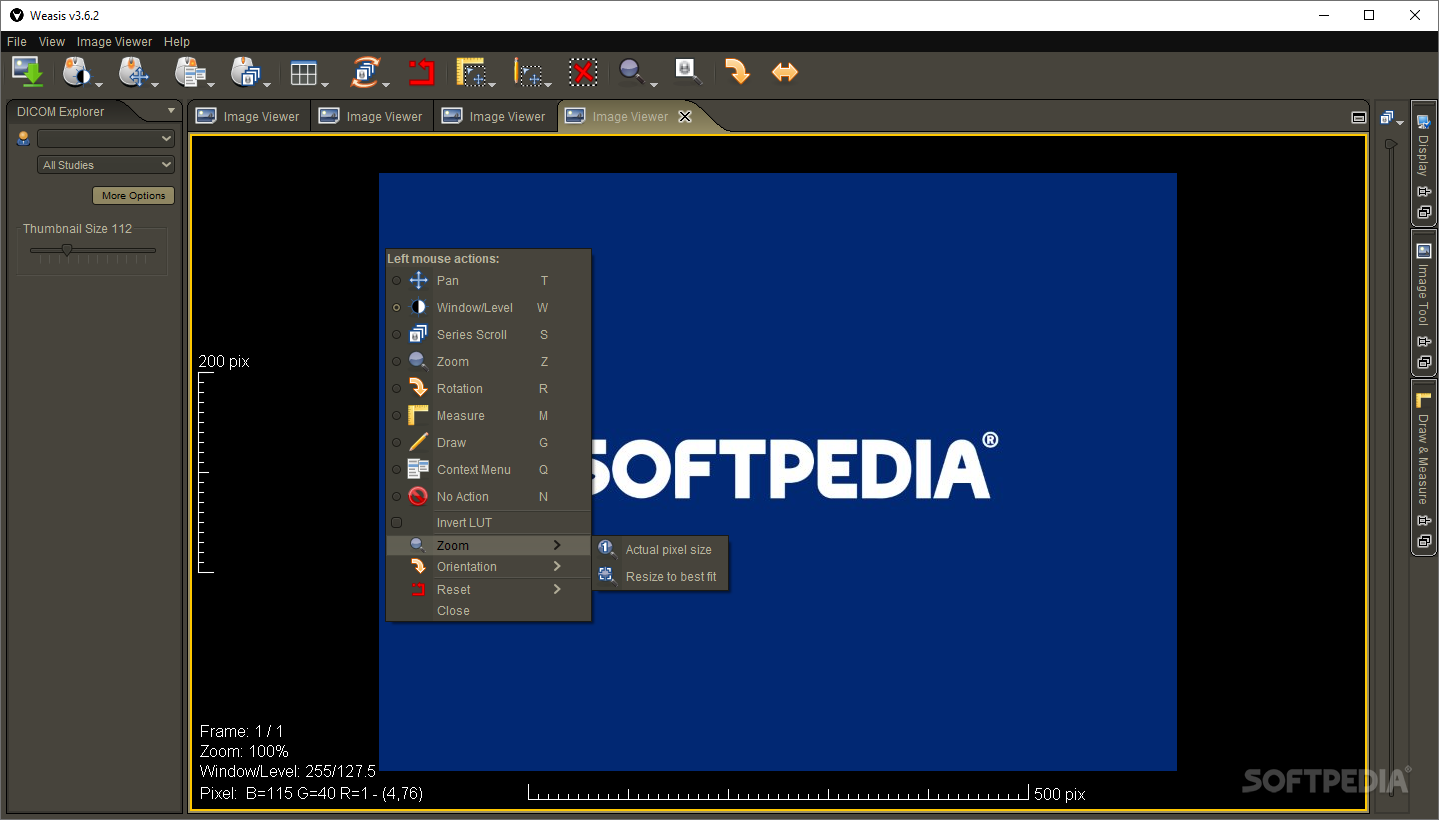Click the middle mouse button pan icon

click(x=133, y=72)
